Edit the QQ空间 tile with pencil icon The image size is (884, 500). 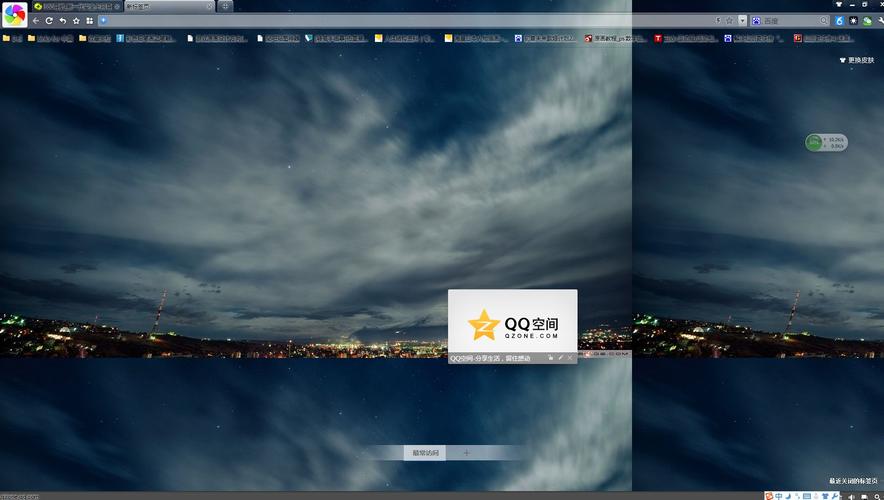click(x=560, y=358)
